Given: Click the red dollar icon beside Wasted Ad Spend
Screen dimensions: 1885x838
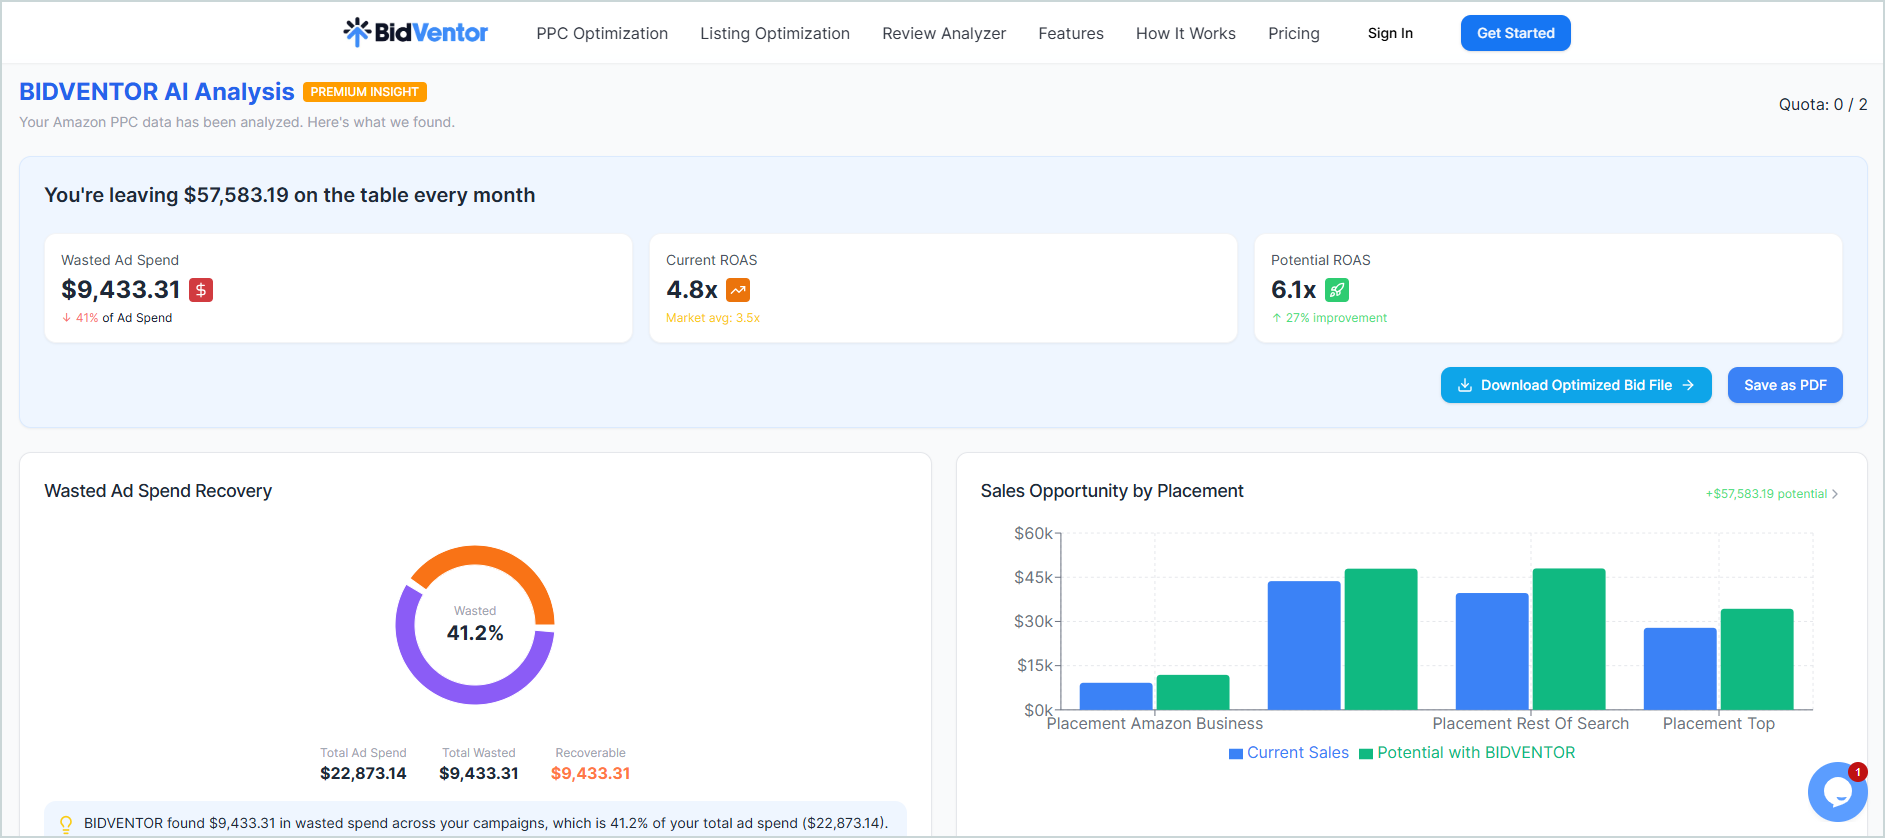Looking at the screenshot, I should click(201, 290).
